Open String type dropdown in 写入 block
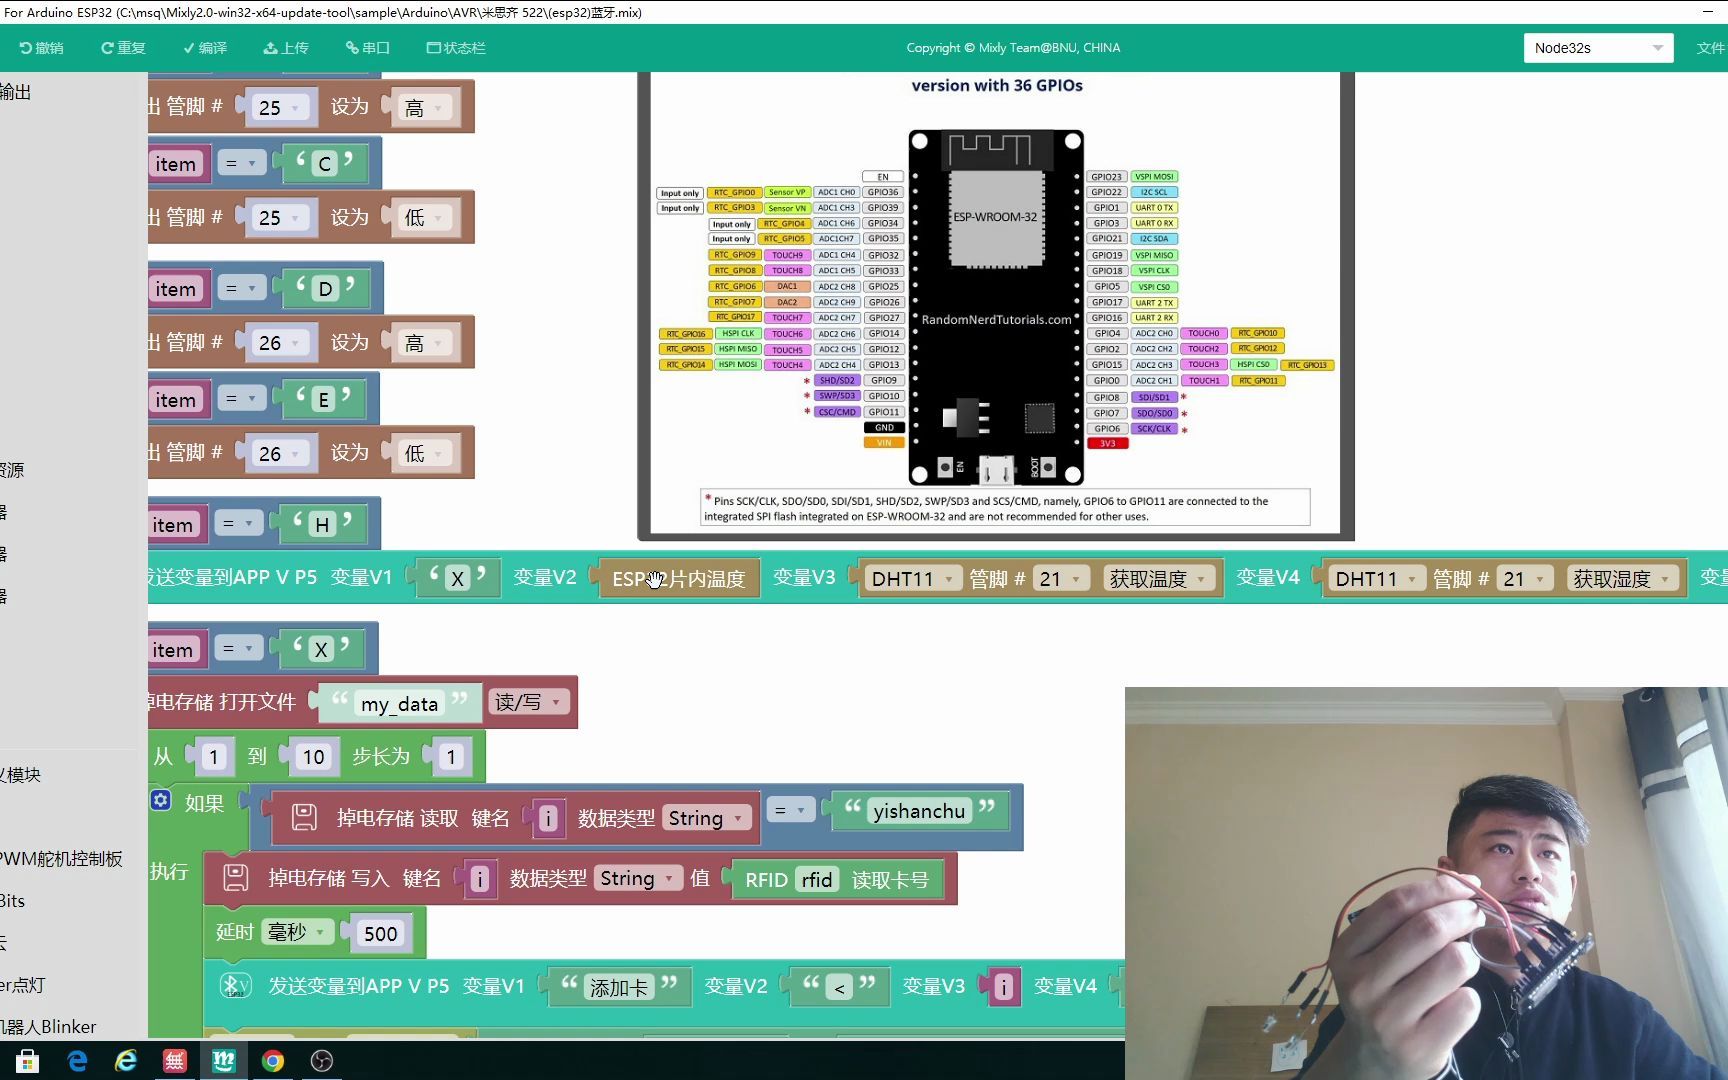The image size is (1728, 1080). (x=639, y=878)
